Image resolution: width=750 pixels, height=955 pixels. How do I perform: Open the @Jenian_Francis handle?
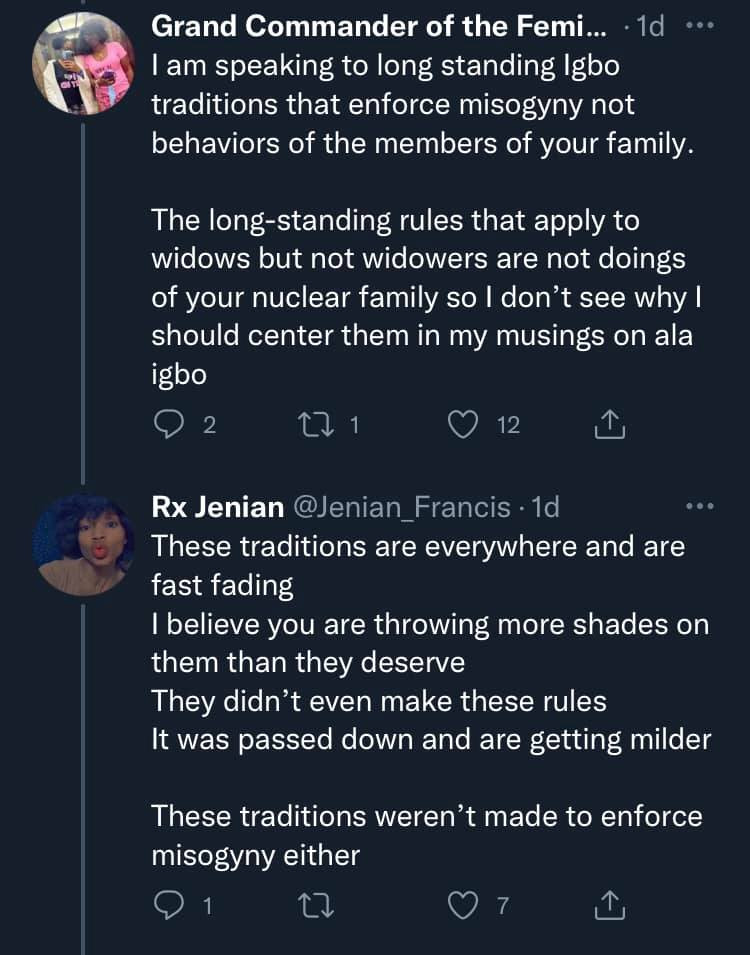402,507
